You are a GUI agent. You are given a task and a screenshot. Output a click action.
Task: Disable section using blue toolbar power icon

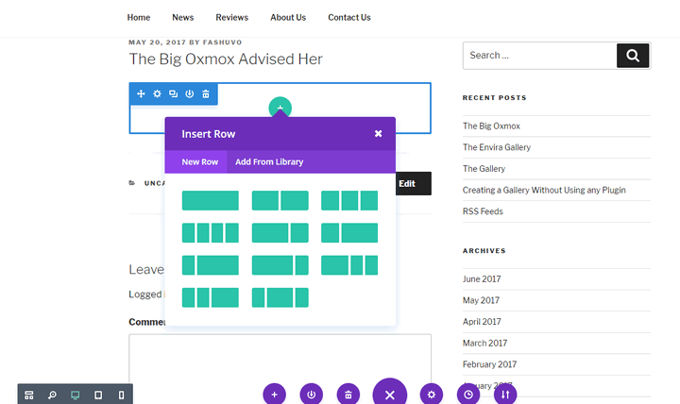pyautogui.click(x=190, y=94)
